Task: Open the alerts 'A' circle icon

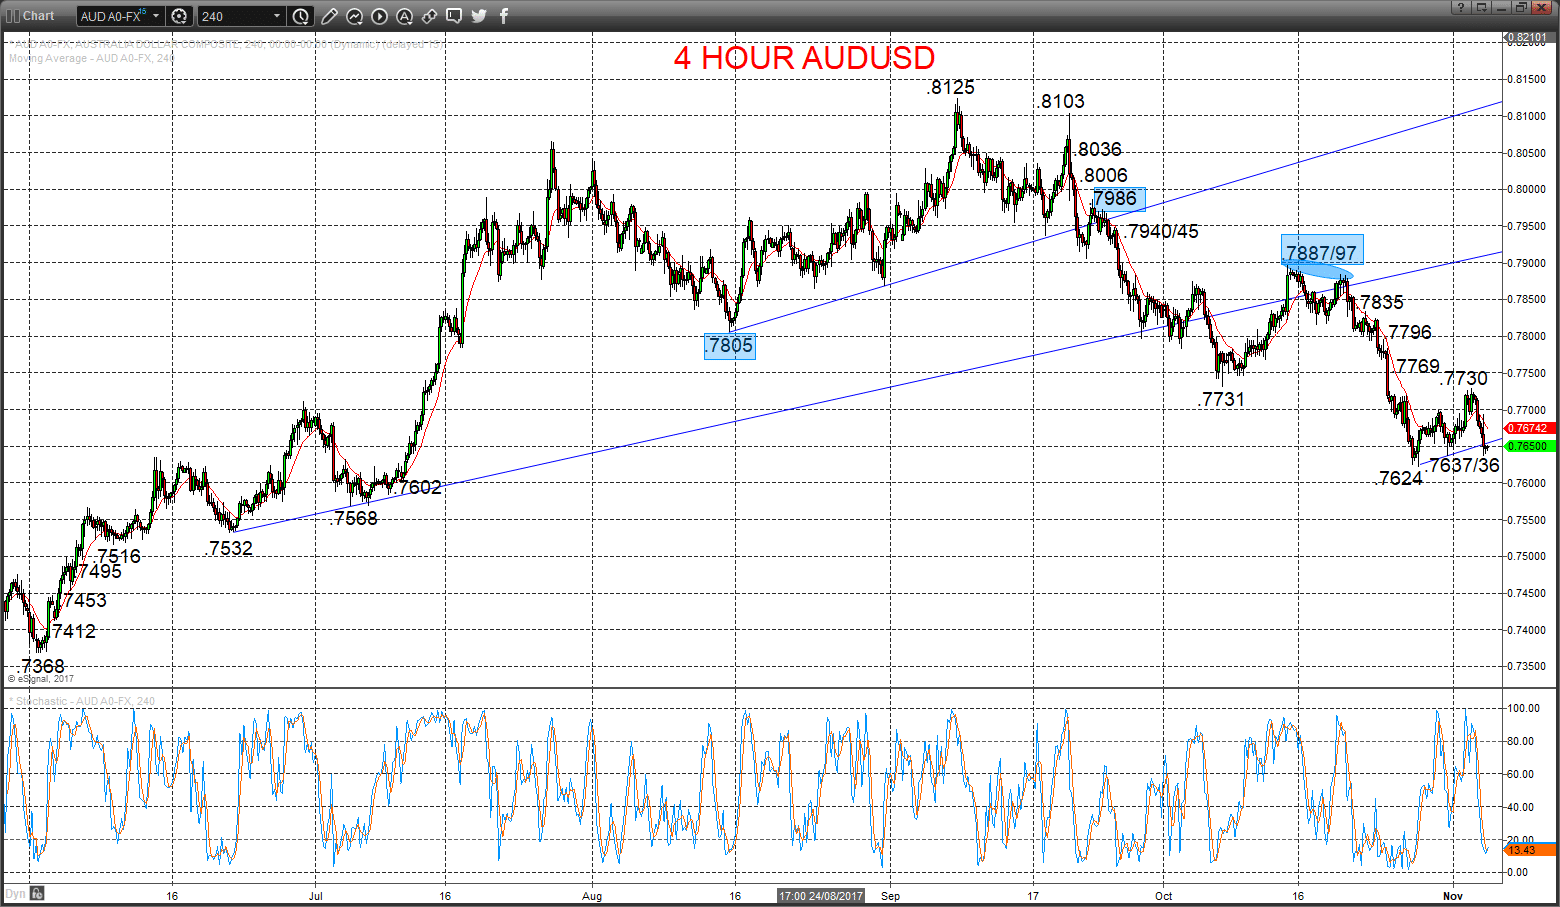Action: 404,16
